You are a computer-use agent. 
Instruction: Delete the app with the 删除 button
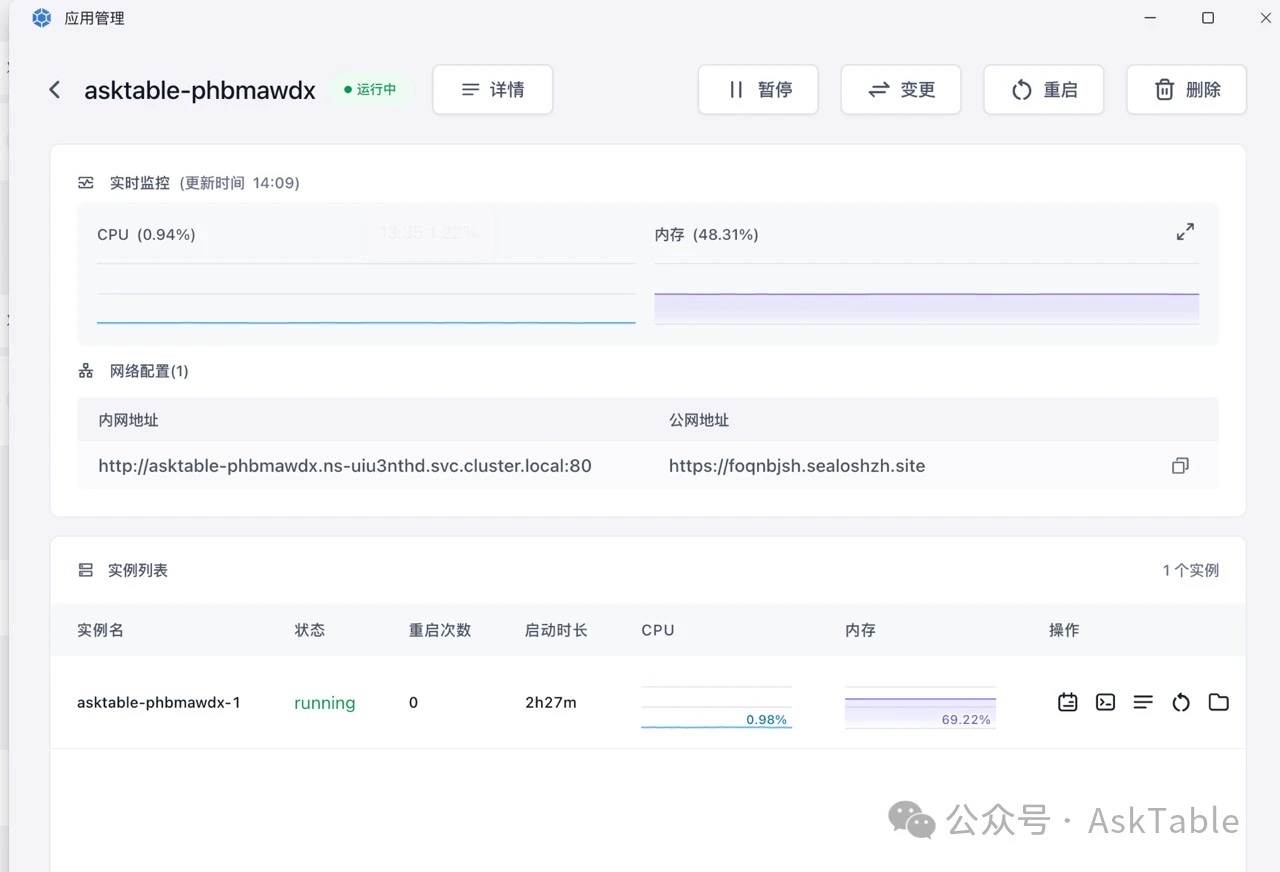click(1186, 90)
